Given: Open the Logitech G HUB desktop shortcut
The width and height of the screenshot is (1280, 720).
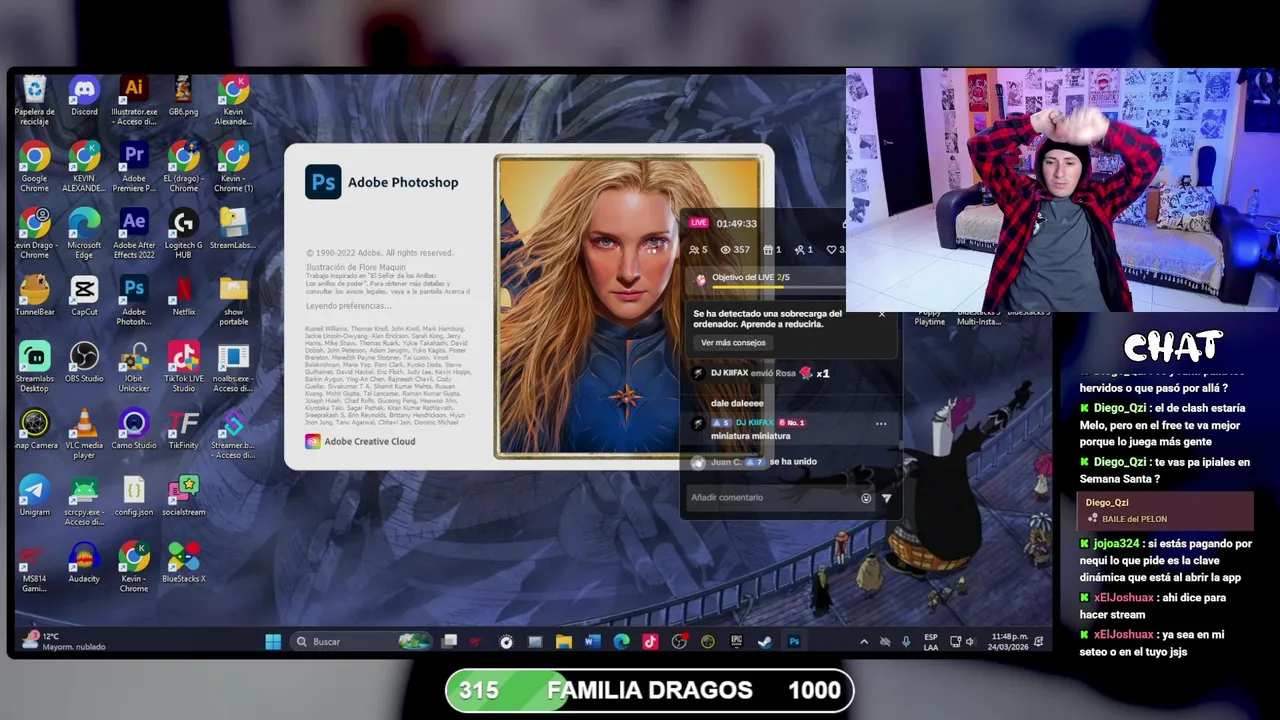Looking at the screenshot, I should (x=183, y=234).
